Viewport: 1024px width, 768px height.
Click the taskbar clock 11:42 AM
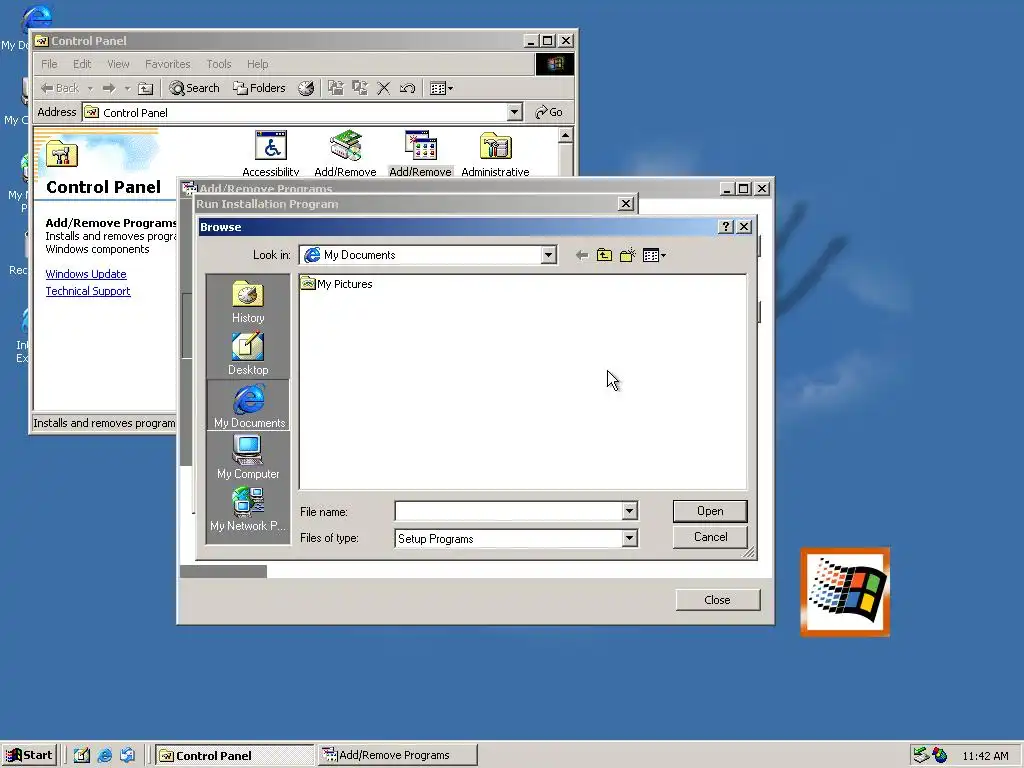pyautogui.click(x=985, y=756)
